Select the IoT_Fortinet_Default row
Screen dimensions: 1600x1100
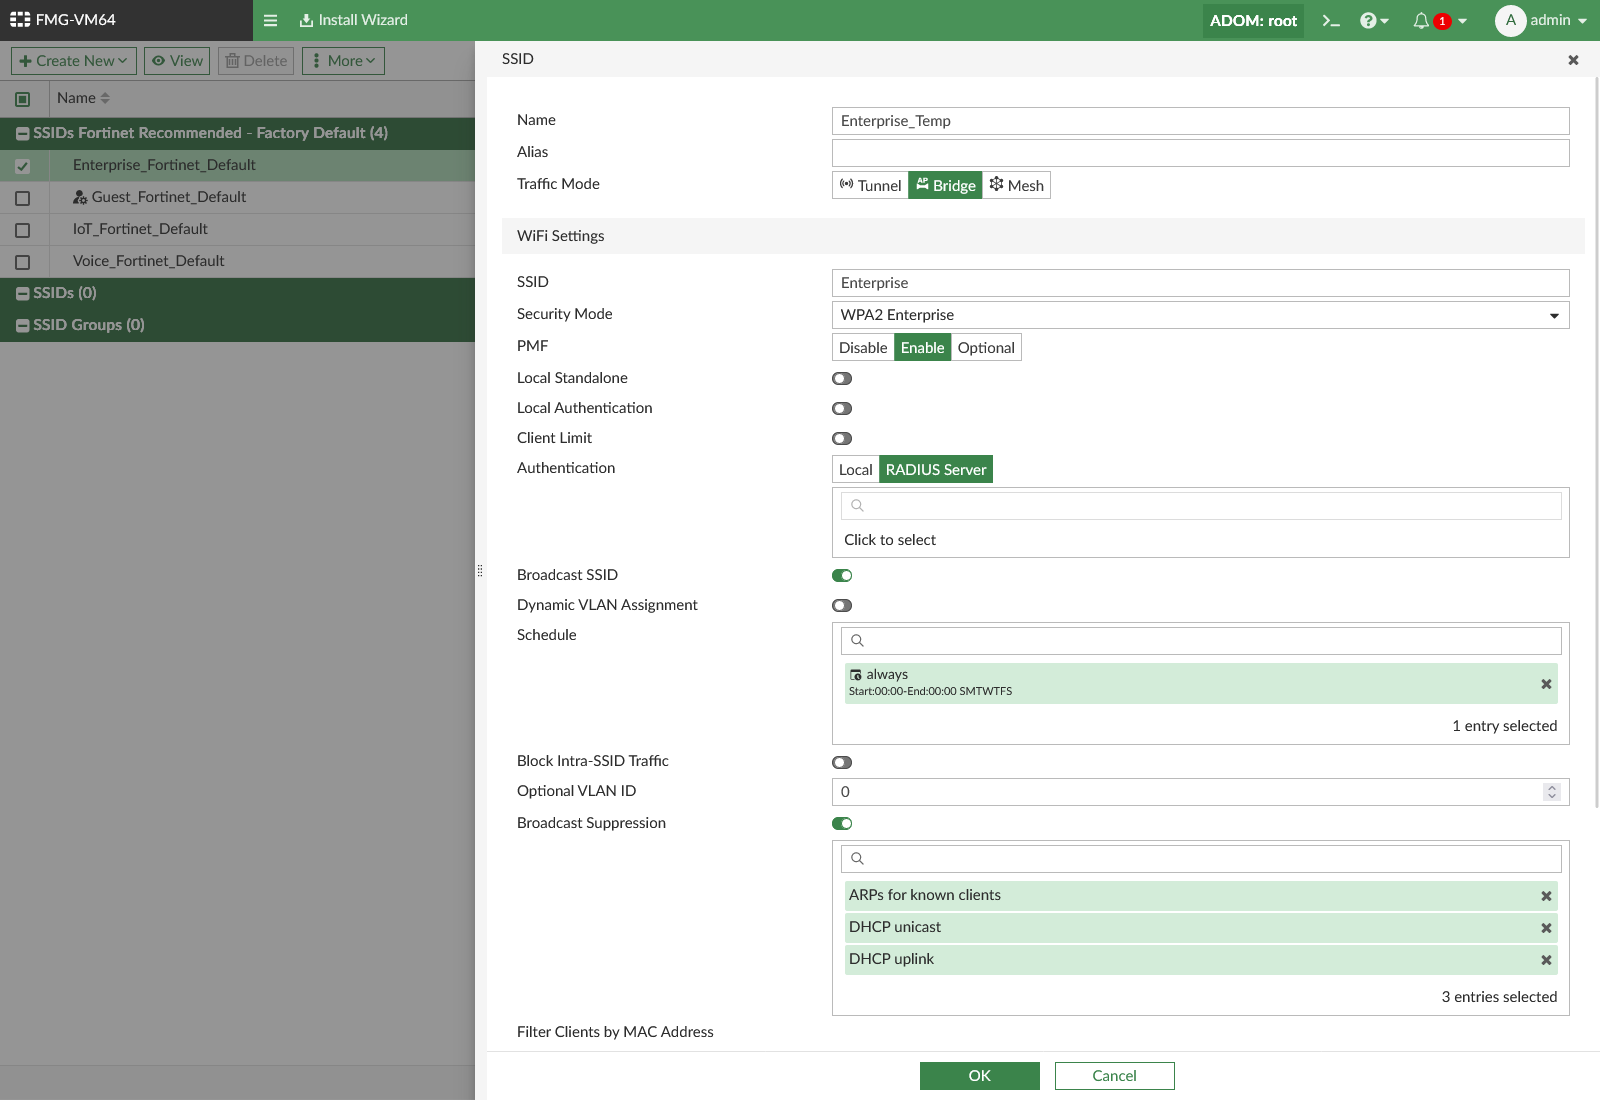point(237,229)
